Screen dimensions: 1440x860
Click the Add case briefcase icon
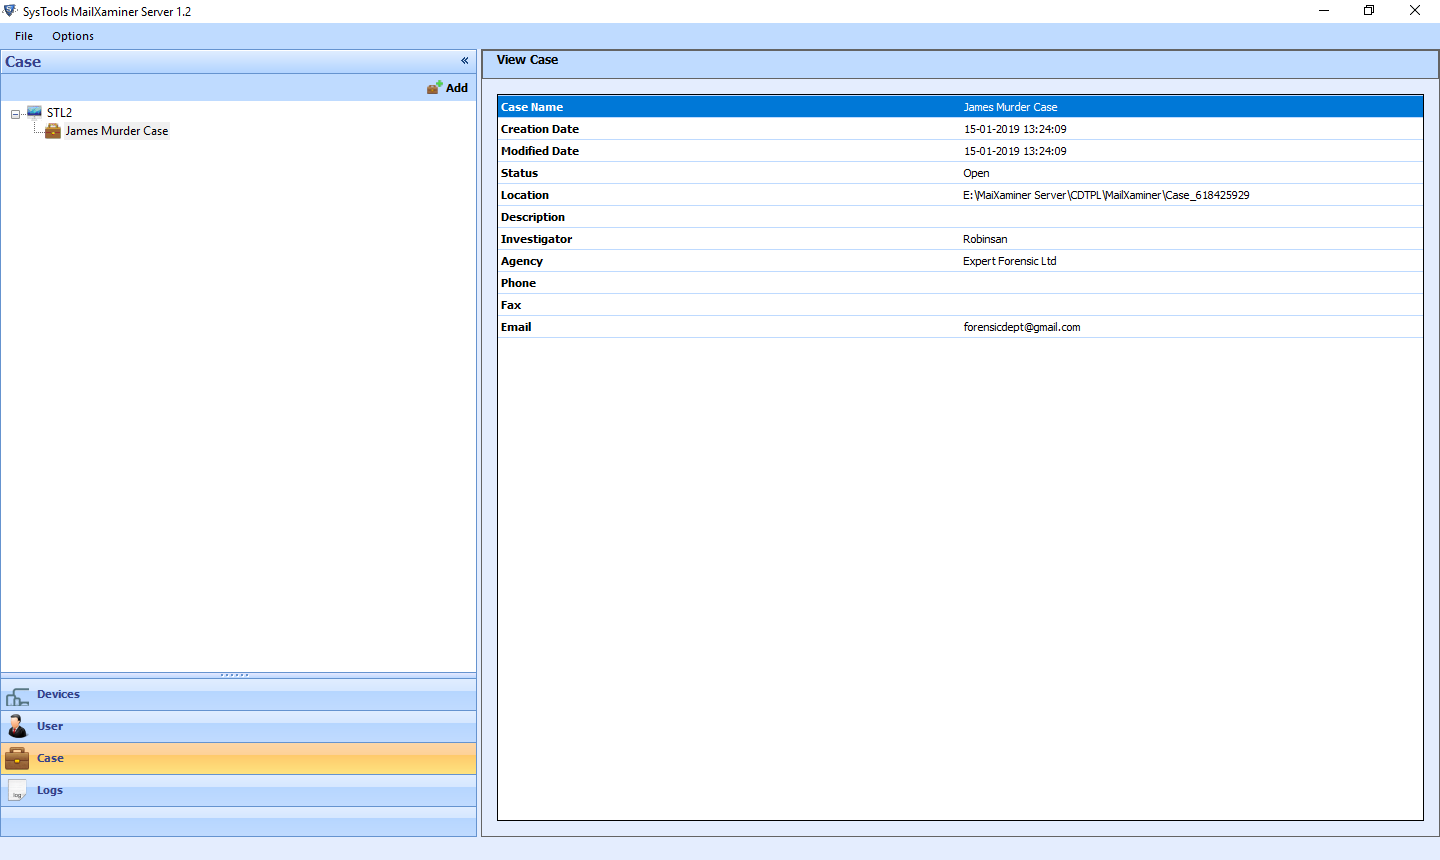434,88
